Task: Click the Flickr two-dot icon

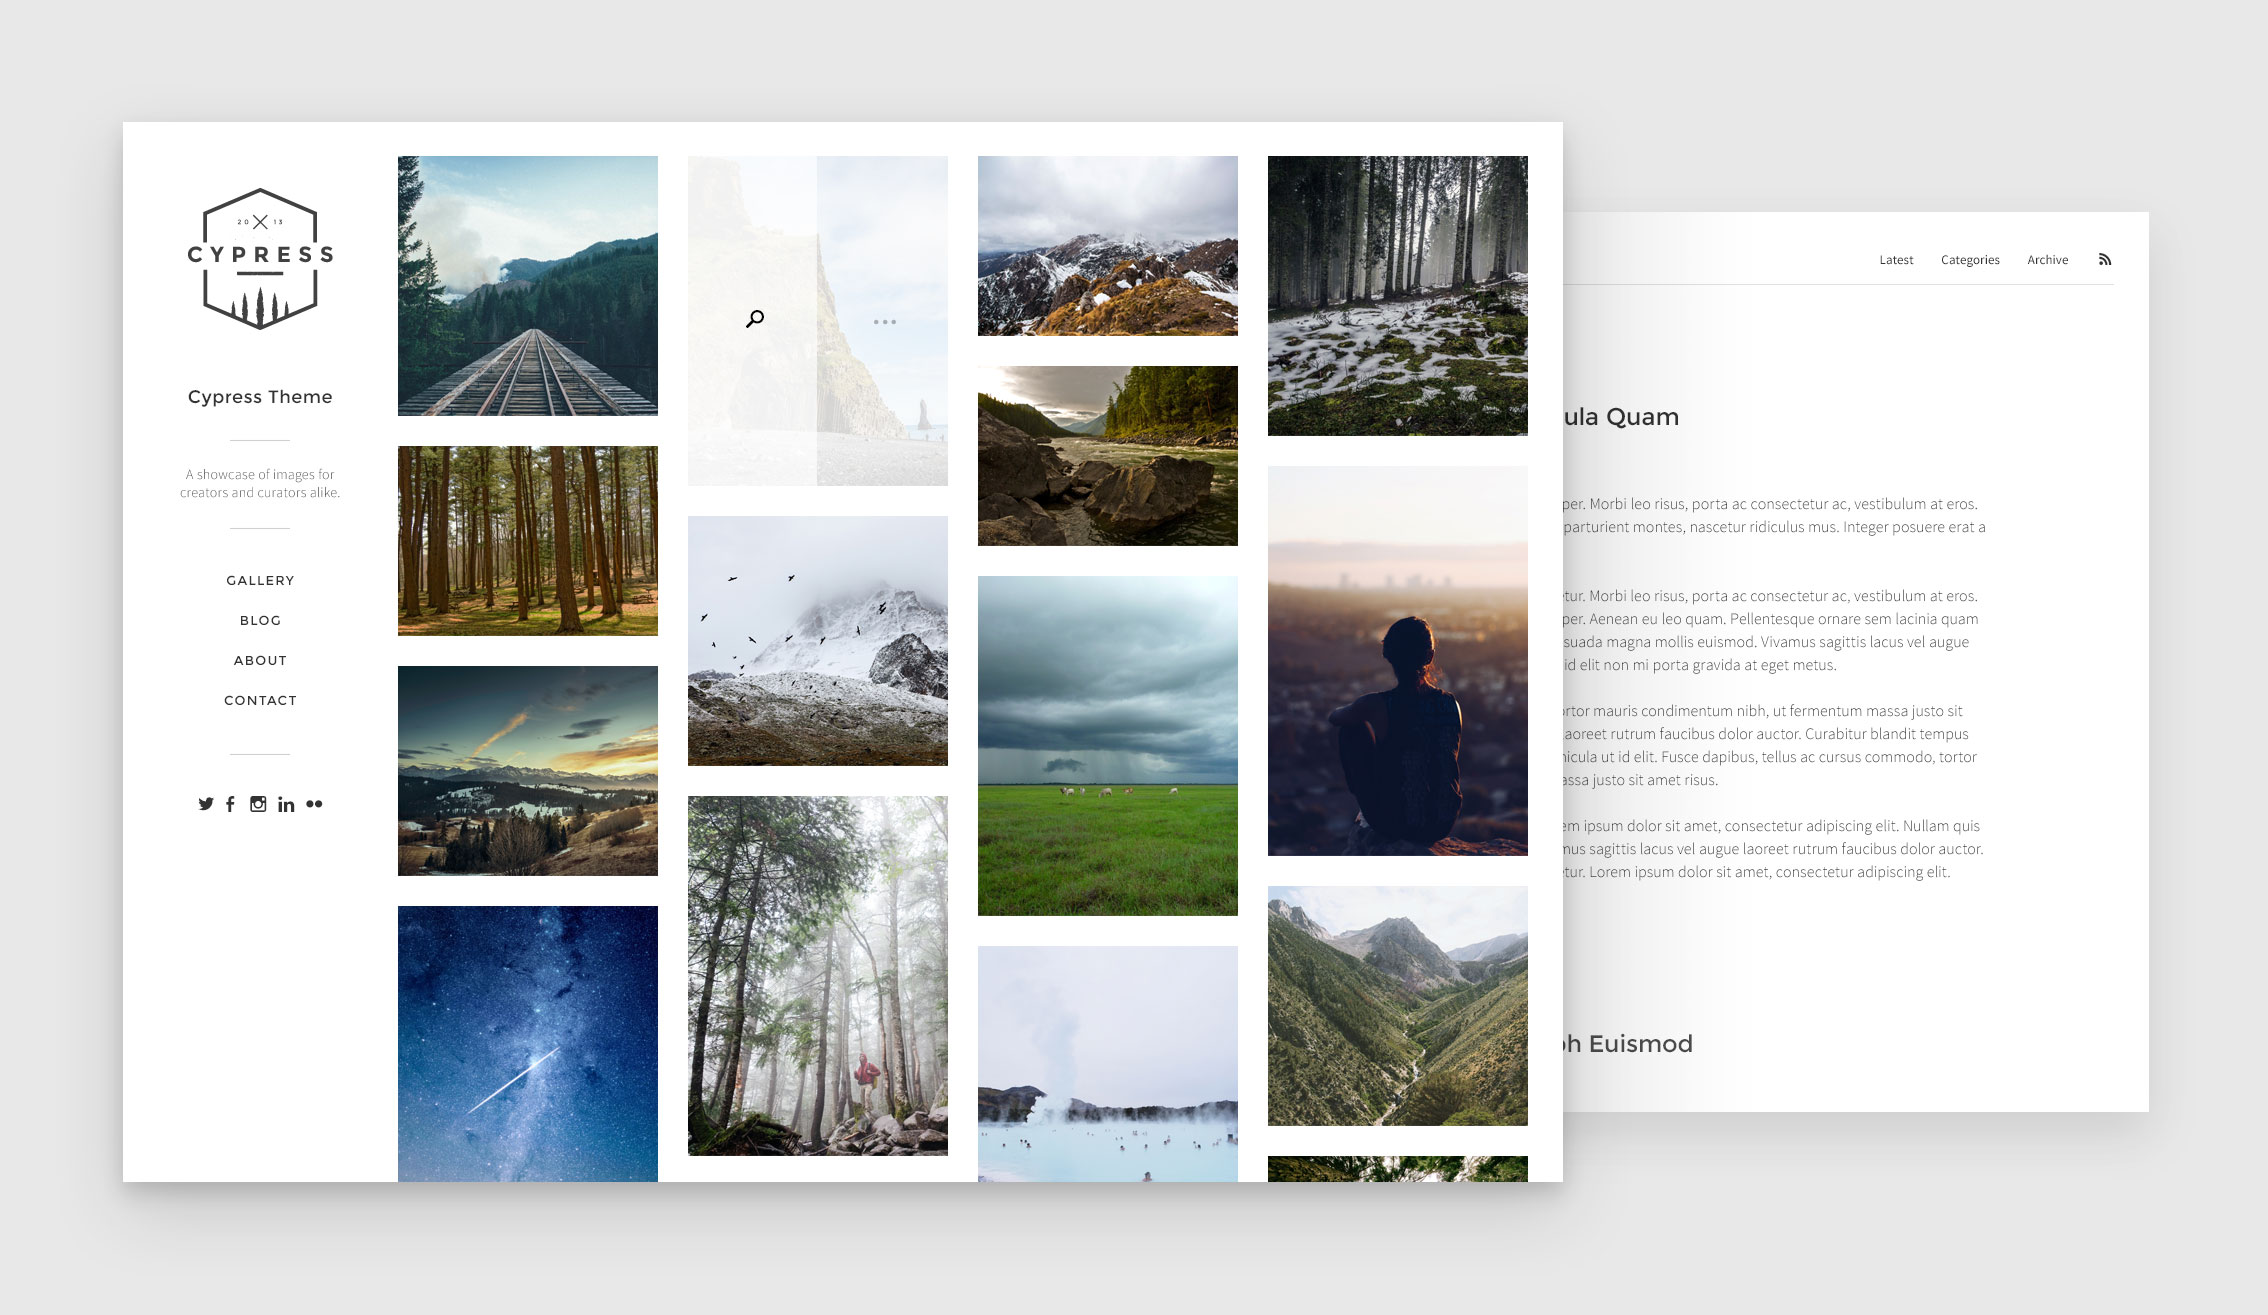Action: (314, 804)
